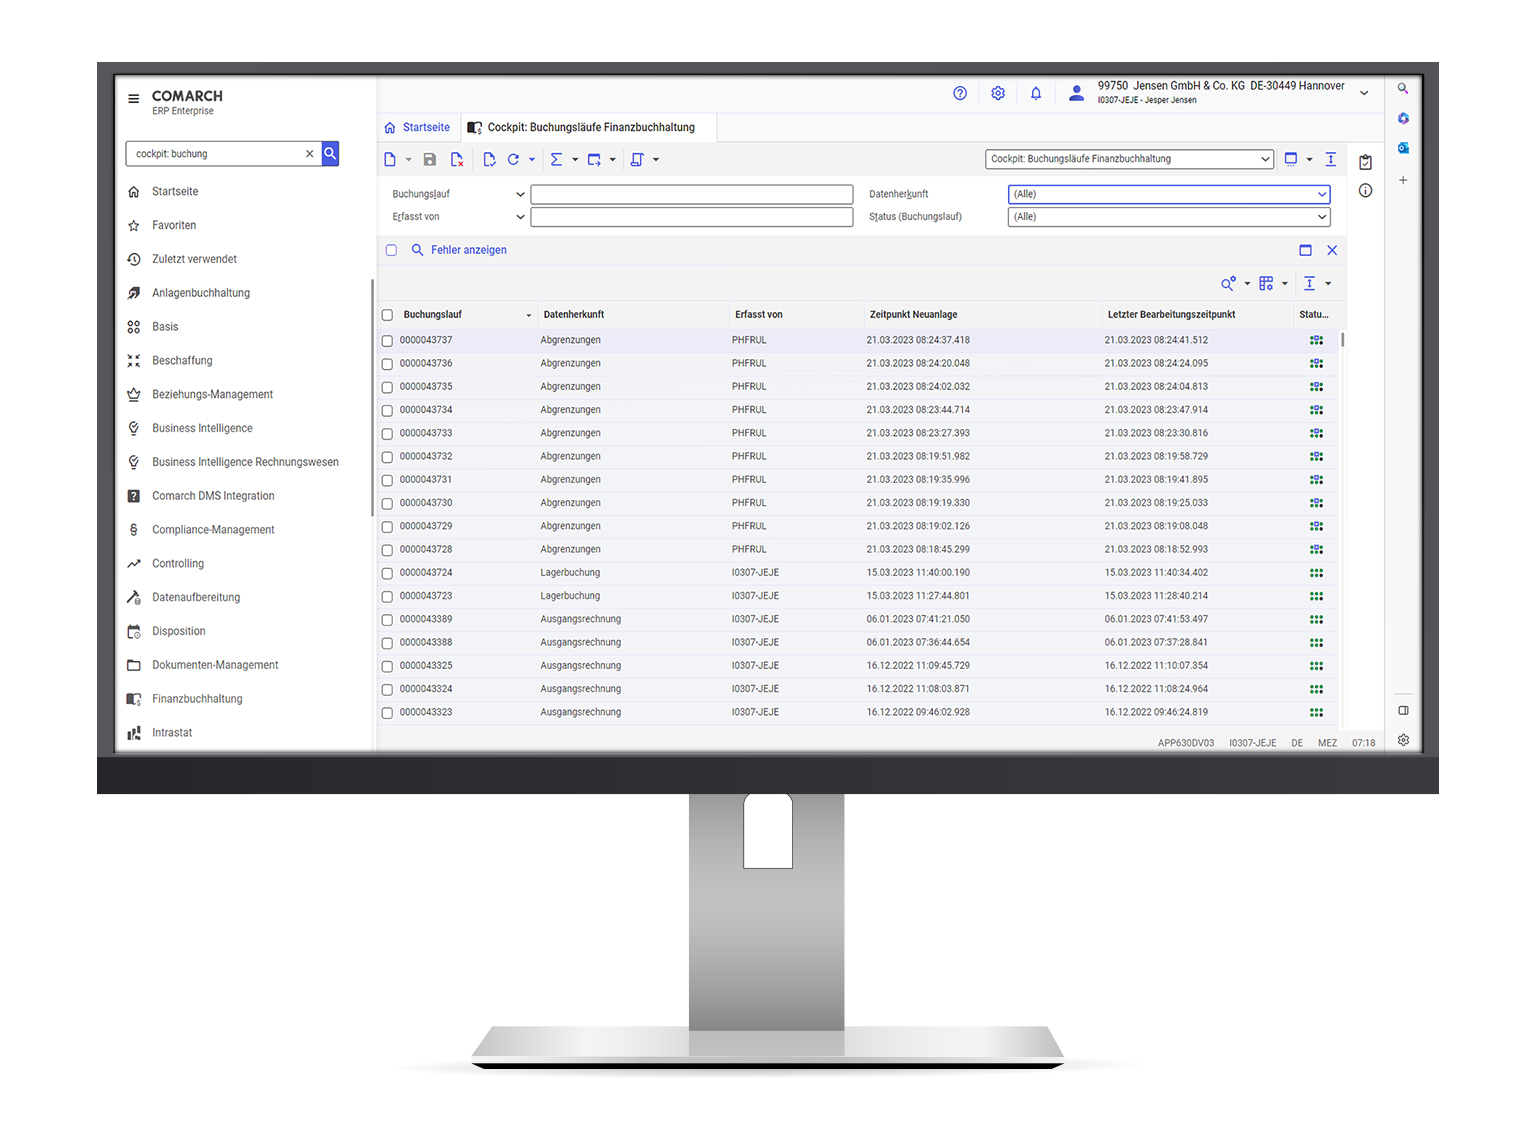Click the window layout icon next to view dropdown

(x=1291, y=159)
